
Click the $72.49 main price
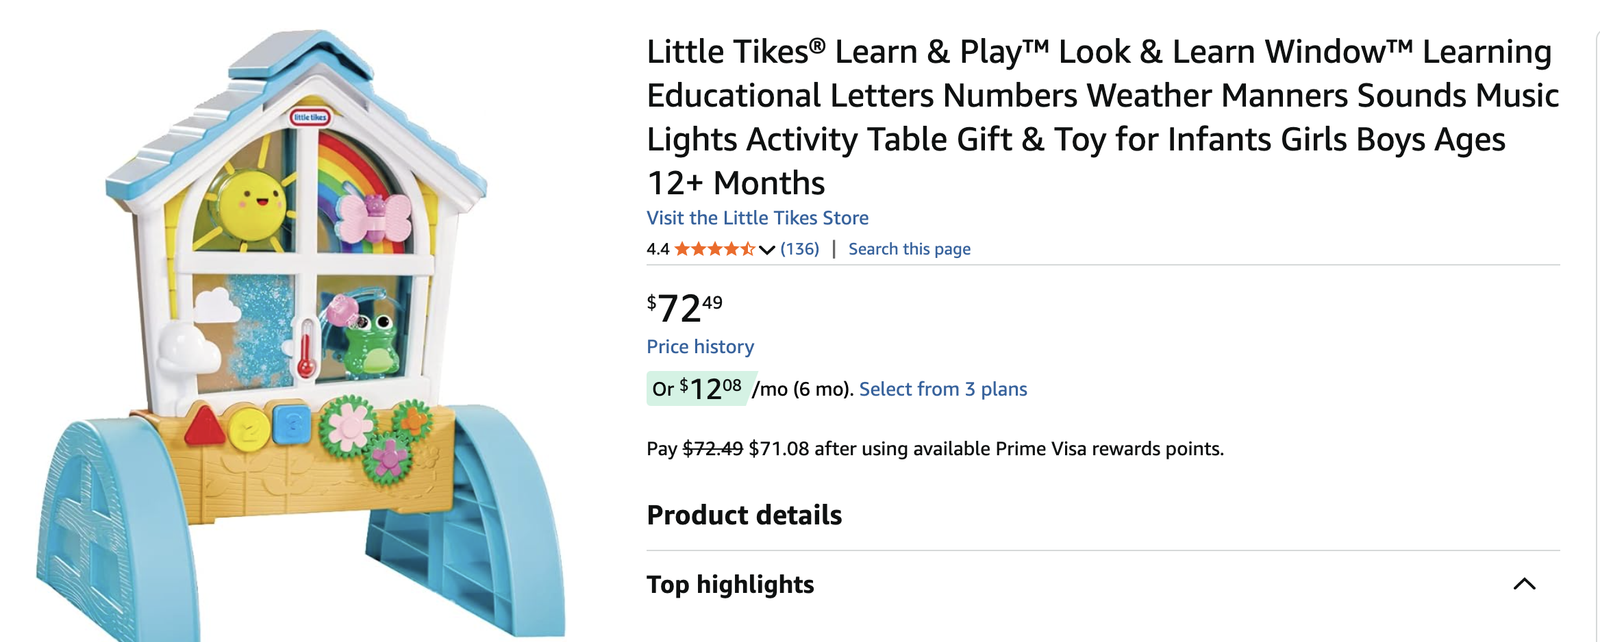tap(684, 308)
